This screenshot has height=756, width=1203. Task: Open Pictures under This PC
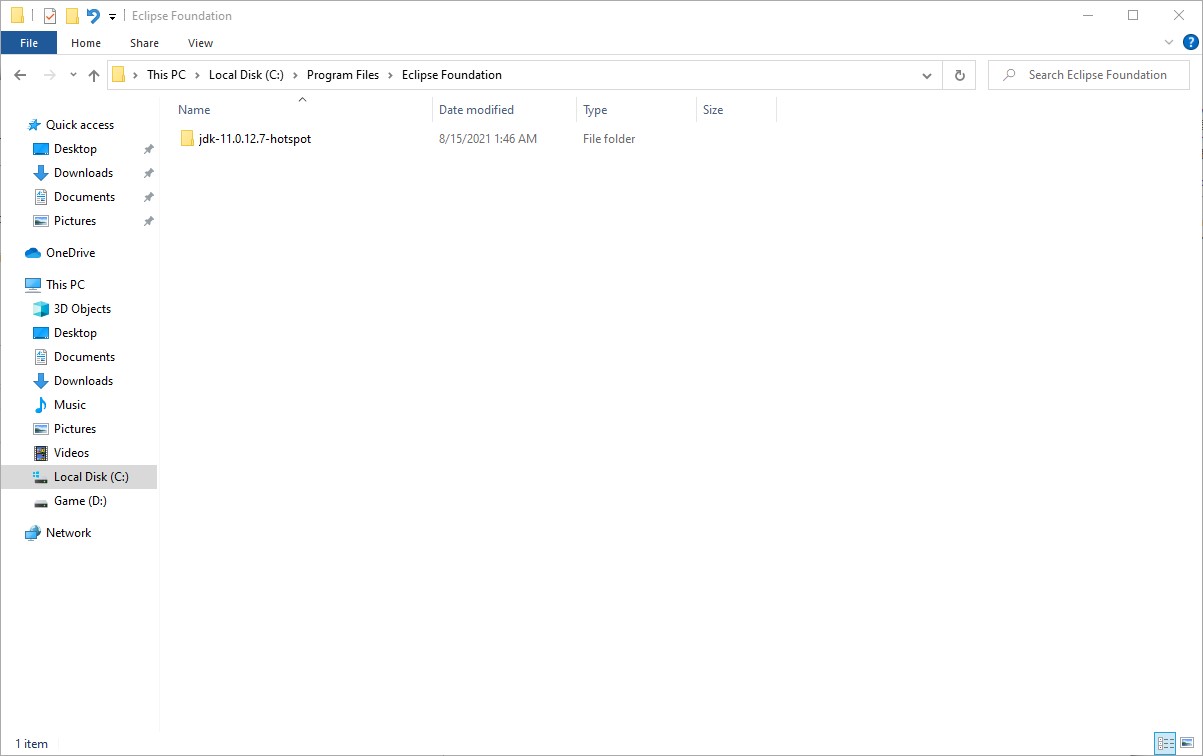(75, 429)
